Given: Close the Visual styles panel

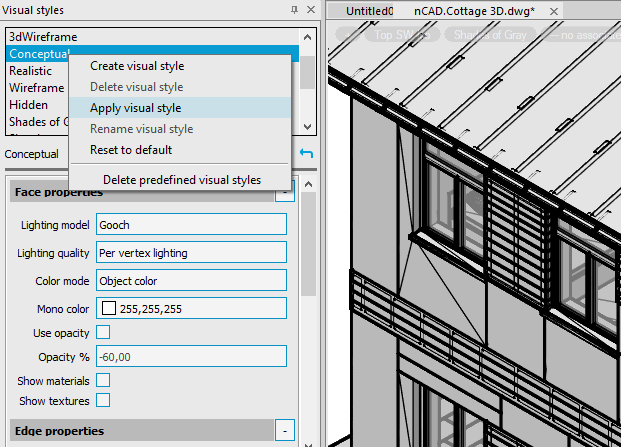Looking at the screenshot, I should (x=309, y=9).
